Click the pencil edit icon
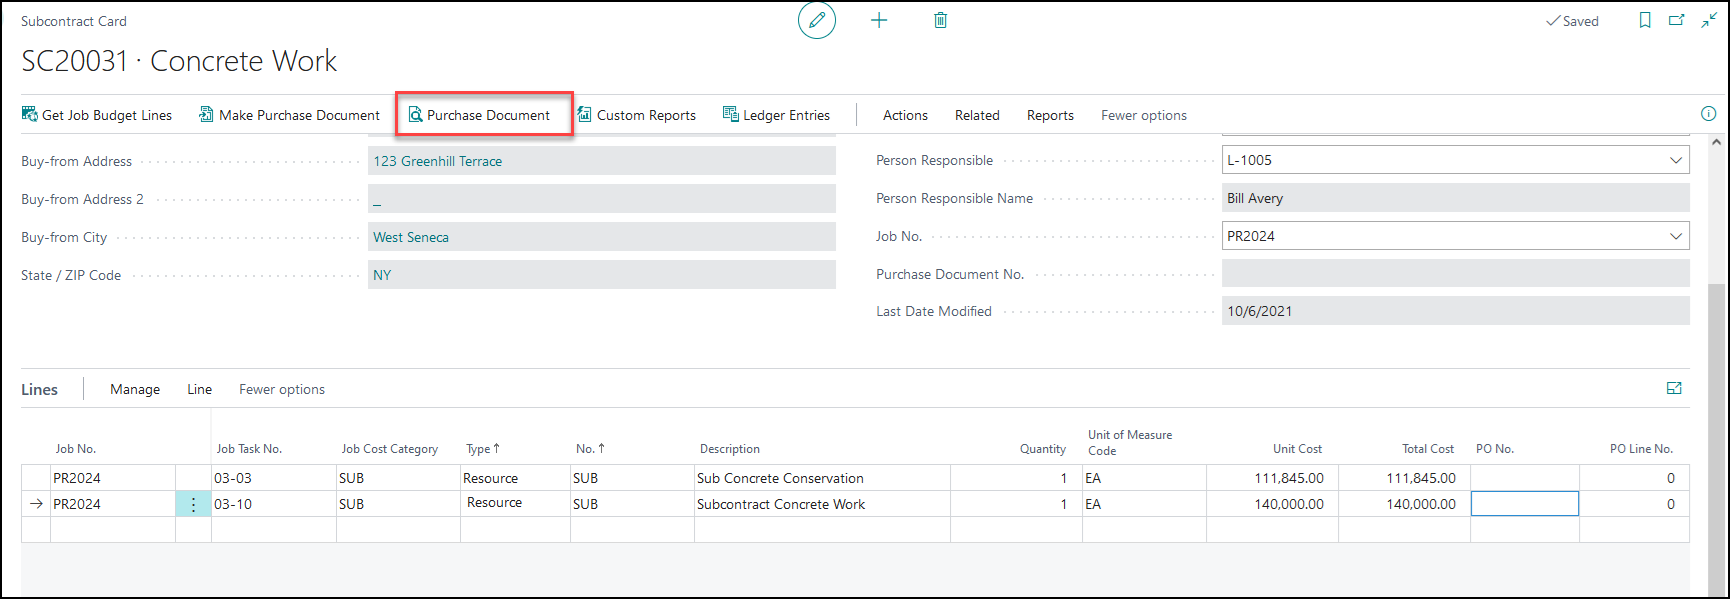Image resolution: width=1730 pixels, height=599 pixels. 816,20
